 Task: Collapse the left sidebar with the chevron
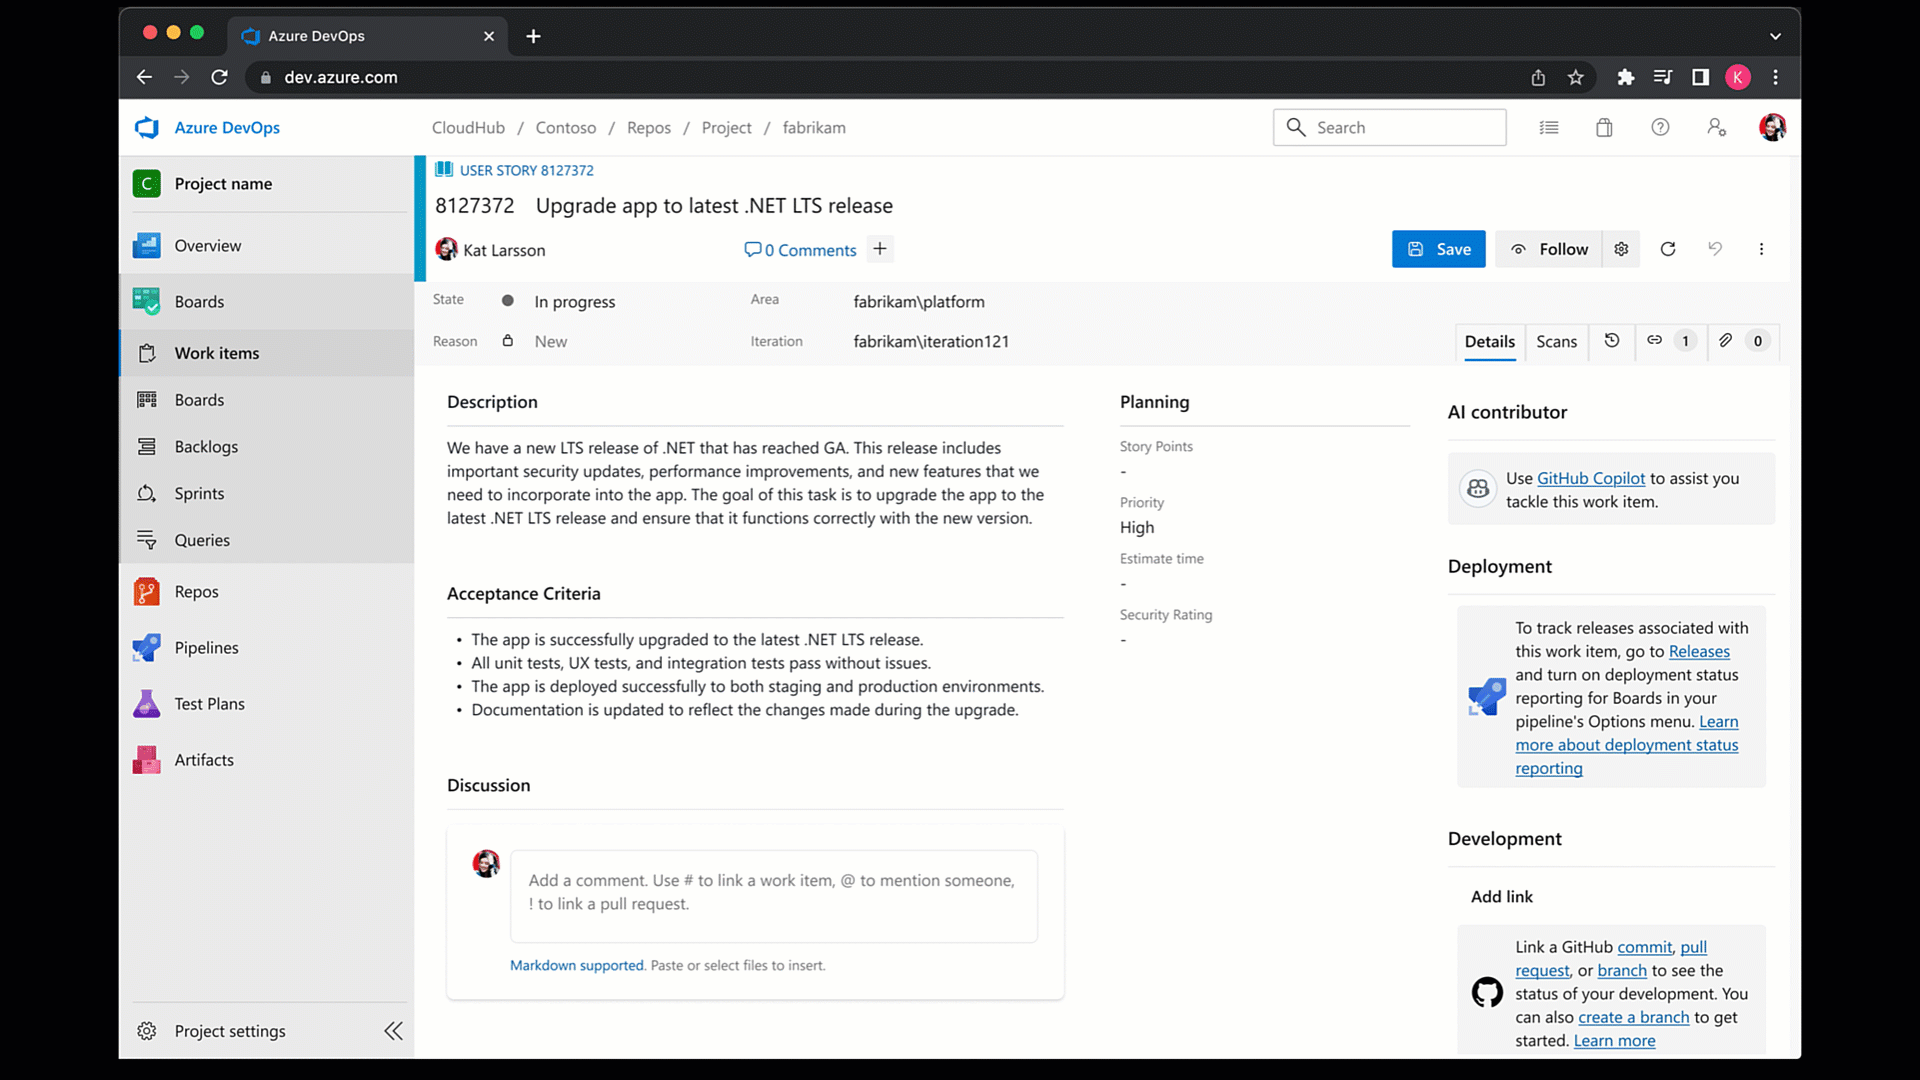tap(392, 1030)
